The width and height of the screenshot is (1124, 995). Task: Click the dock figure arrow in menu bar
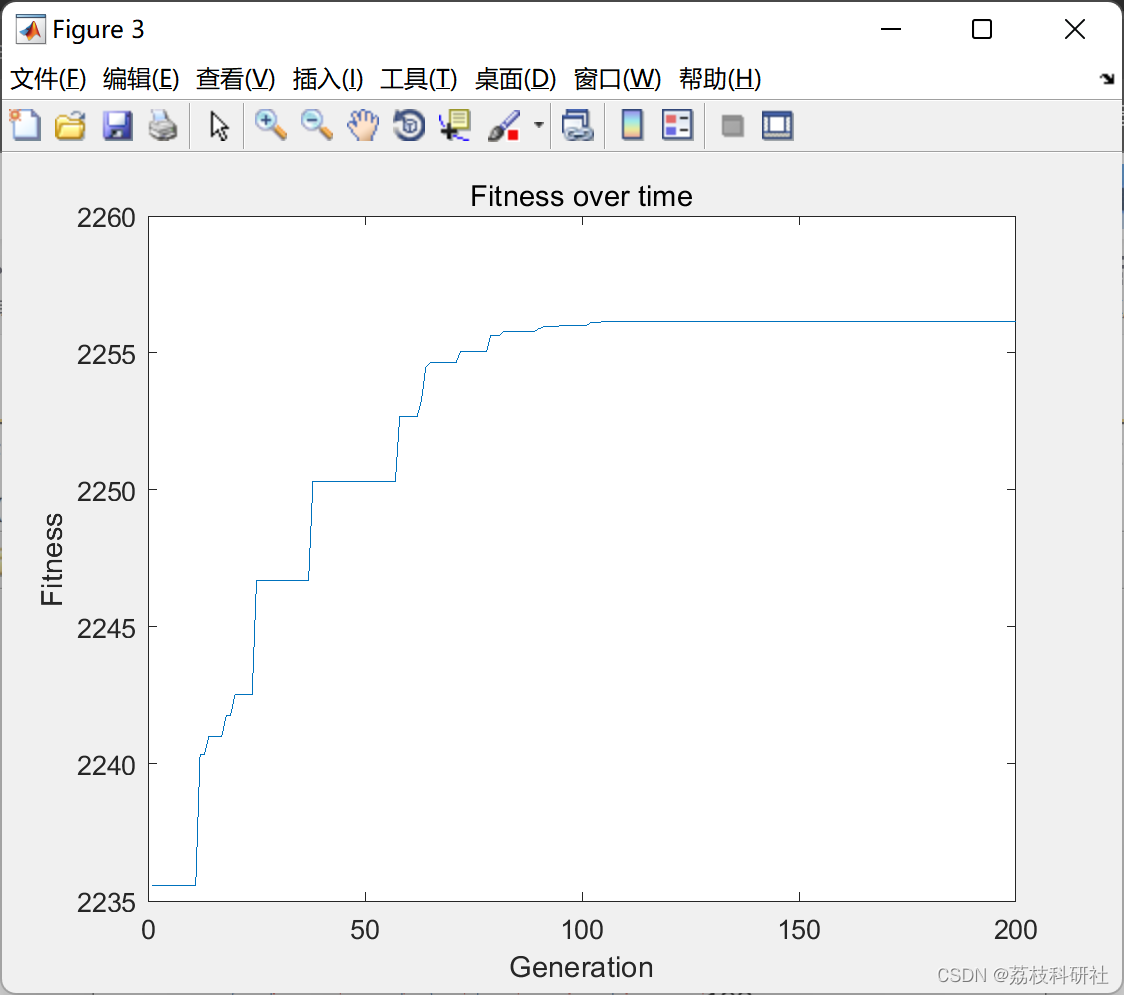[x=1106, y=79]
